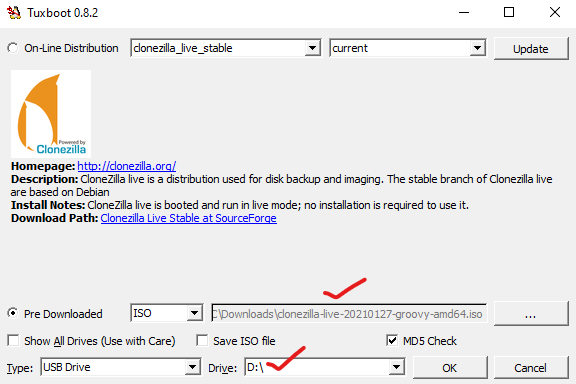Click the Update button
576x384 pixels.
coord(531,49)
